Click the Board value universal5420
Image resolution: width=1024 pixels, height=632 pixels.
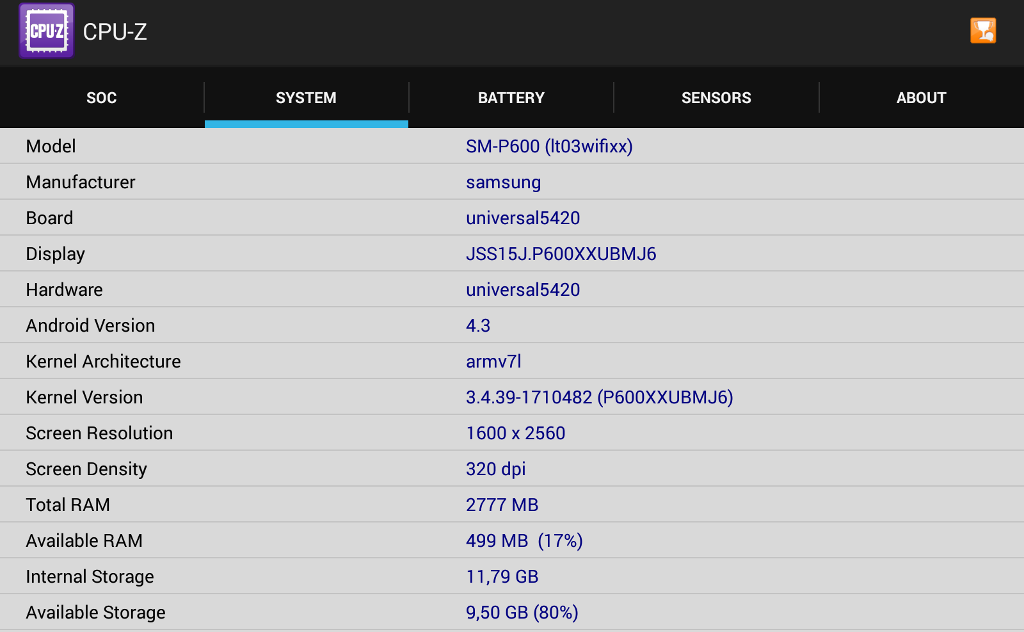pyautogui.click(x=523, y=218)
